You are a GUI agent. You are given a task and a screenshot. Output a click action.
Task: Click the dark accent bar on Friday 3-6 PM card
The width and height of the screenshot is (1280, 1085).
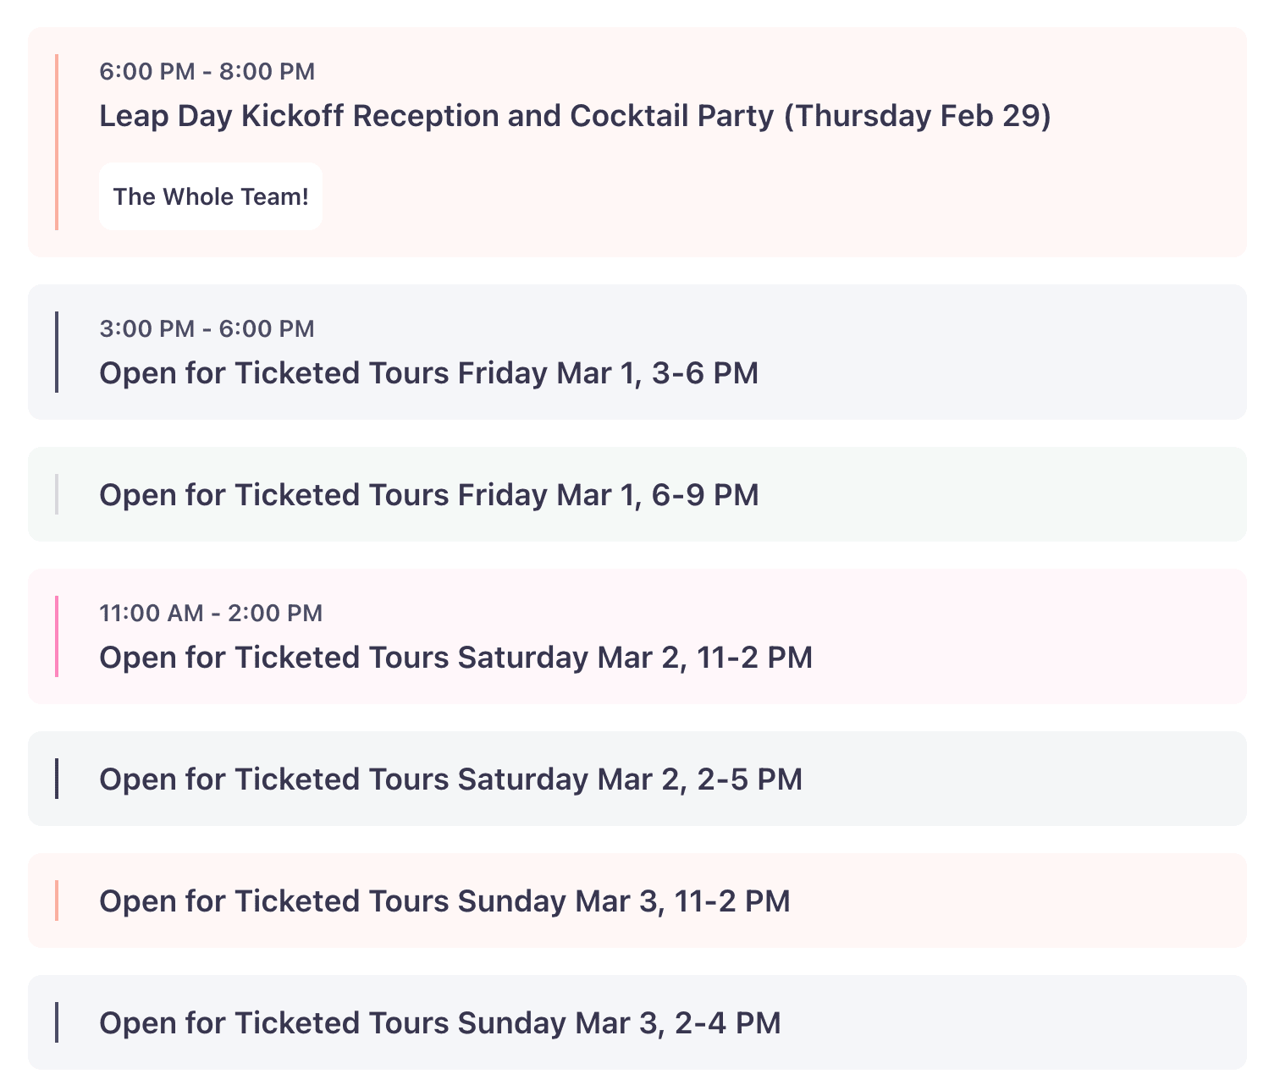57,352
